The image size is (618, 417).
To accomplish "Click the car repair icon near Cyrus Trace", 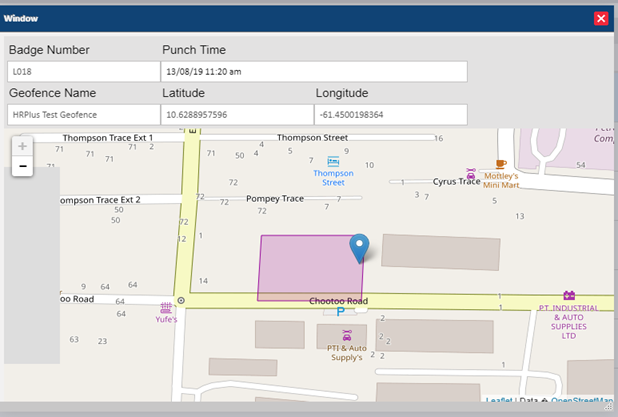I will (x=471, y=174).
